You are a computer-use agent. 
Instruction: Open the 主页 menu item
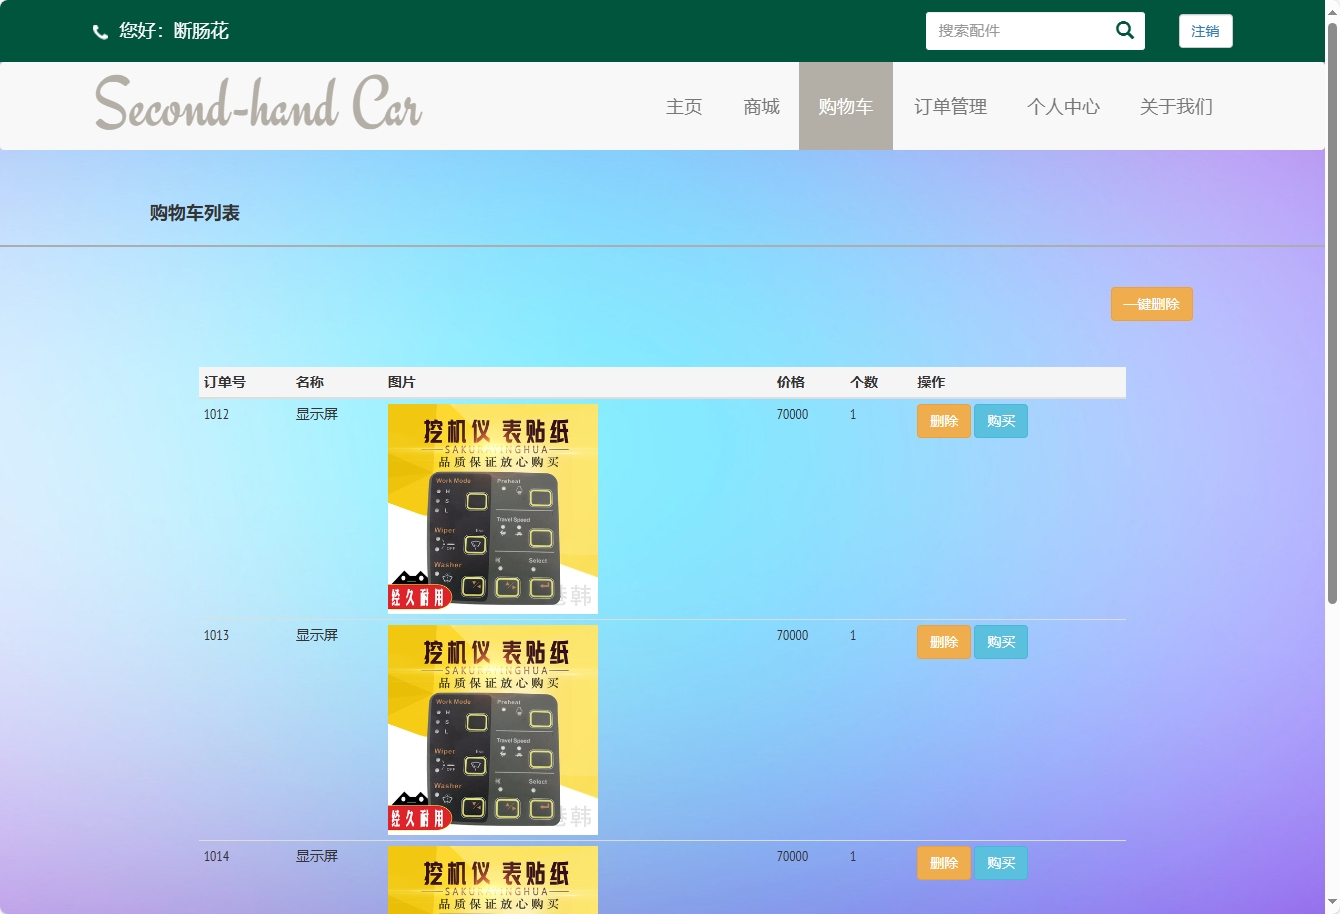coord(684,106)
